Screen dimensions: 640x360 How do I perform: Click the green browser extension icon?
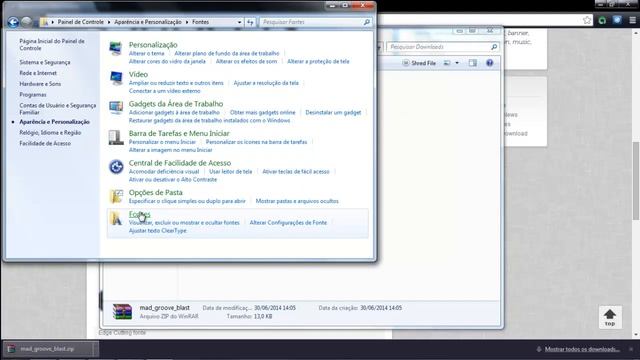(602, 20)
